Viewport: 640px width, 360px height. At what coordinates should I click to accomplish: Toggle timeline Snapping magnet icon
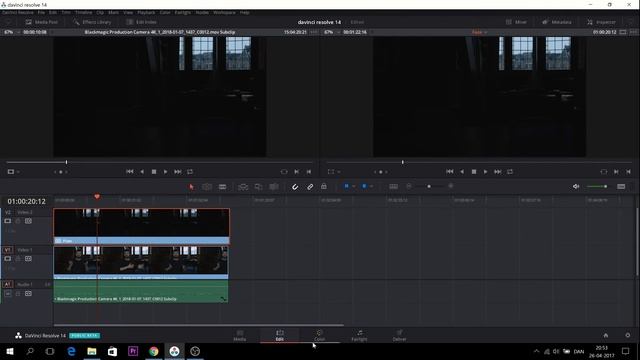coord(295,187)
